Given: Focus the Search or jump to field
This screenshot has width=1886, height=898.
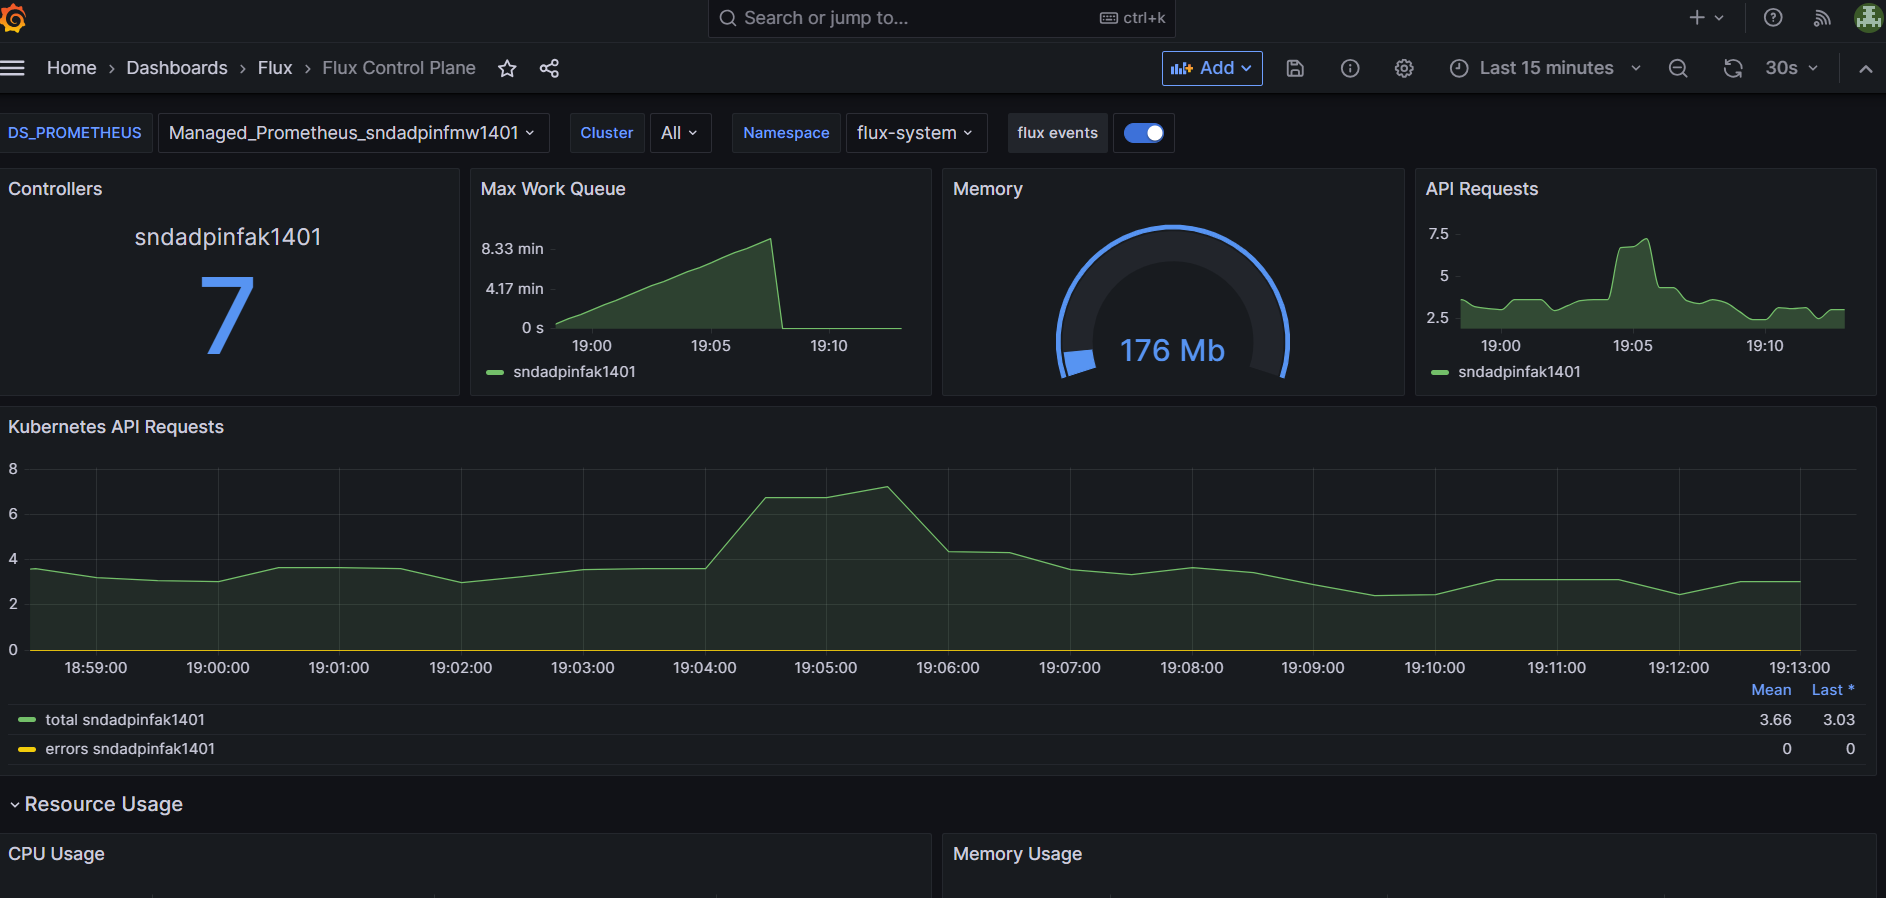Looking at the screenshot, I should (x=941, y=18).
